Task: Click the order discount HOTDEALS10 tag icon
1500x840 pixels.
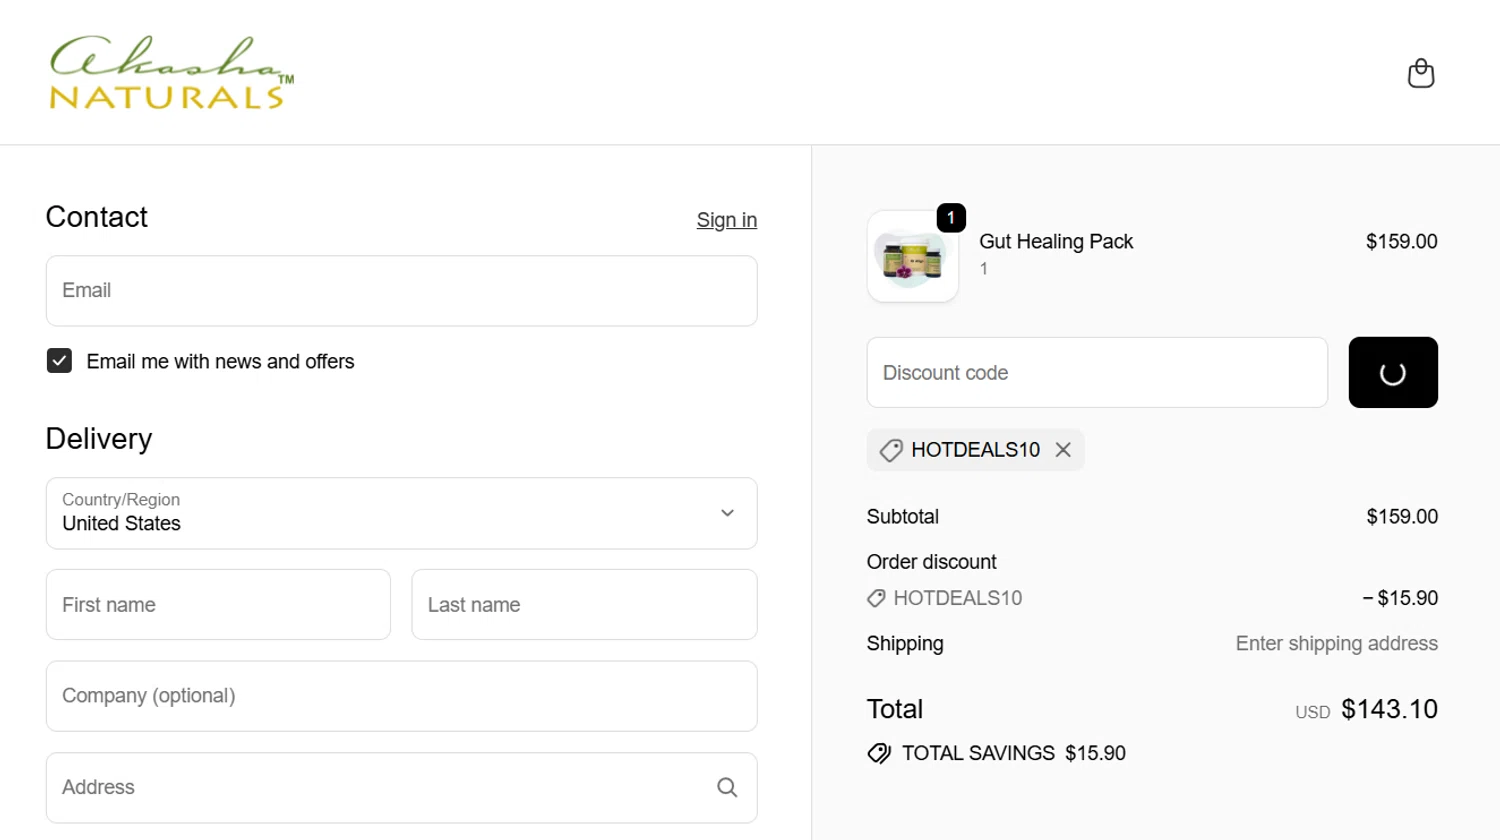Action: pyautogui.click(x=876, y=598)
